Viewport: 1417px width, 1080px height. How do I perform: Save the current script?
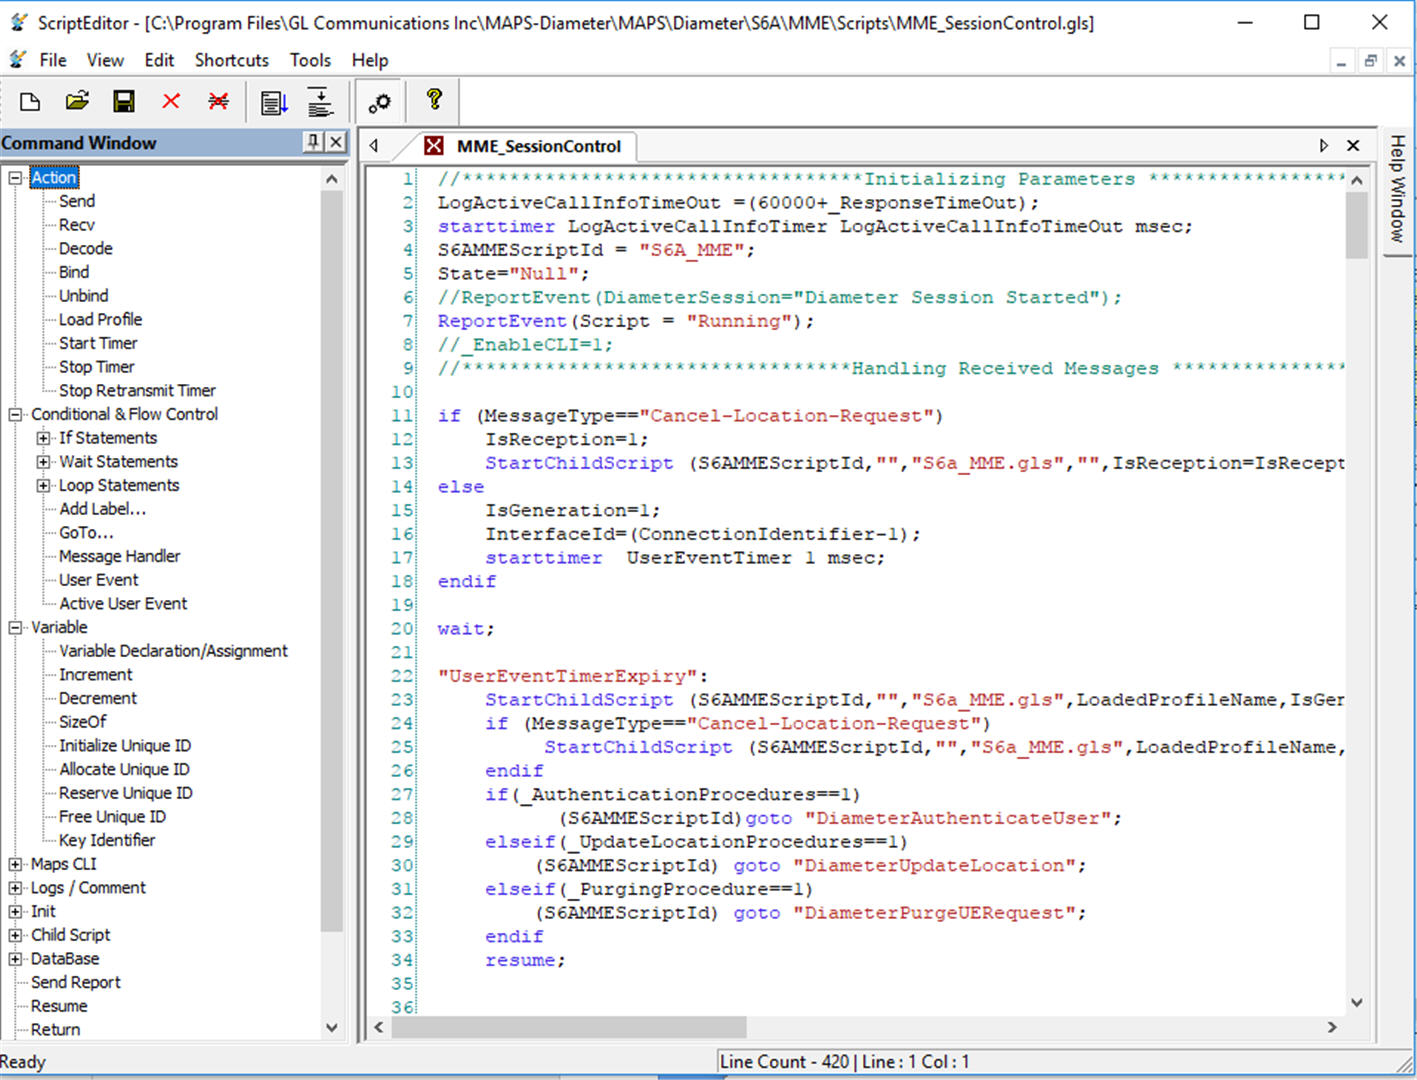point(124,101)
